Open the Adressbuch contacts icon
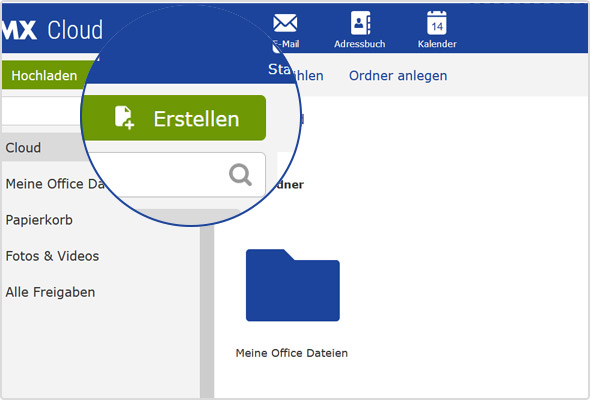This screenshot has width=590, height=400. click(360, 23)
